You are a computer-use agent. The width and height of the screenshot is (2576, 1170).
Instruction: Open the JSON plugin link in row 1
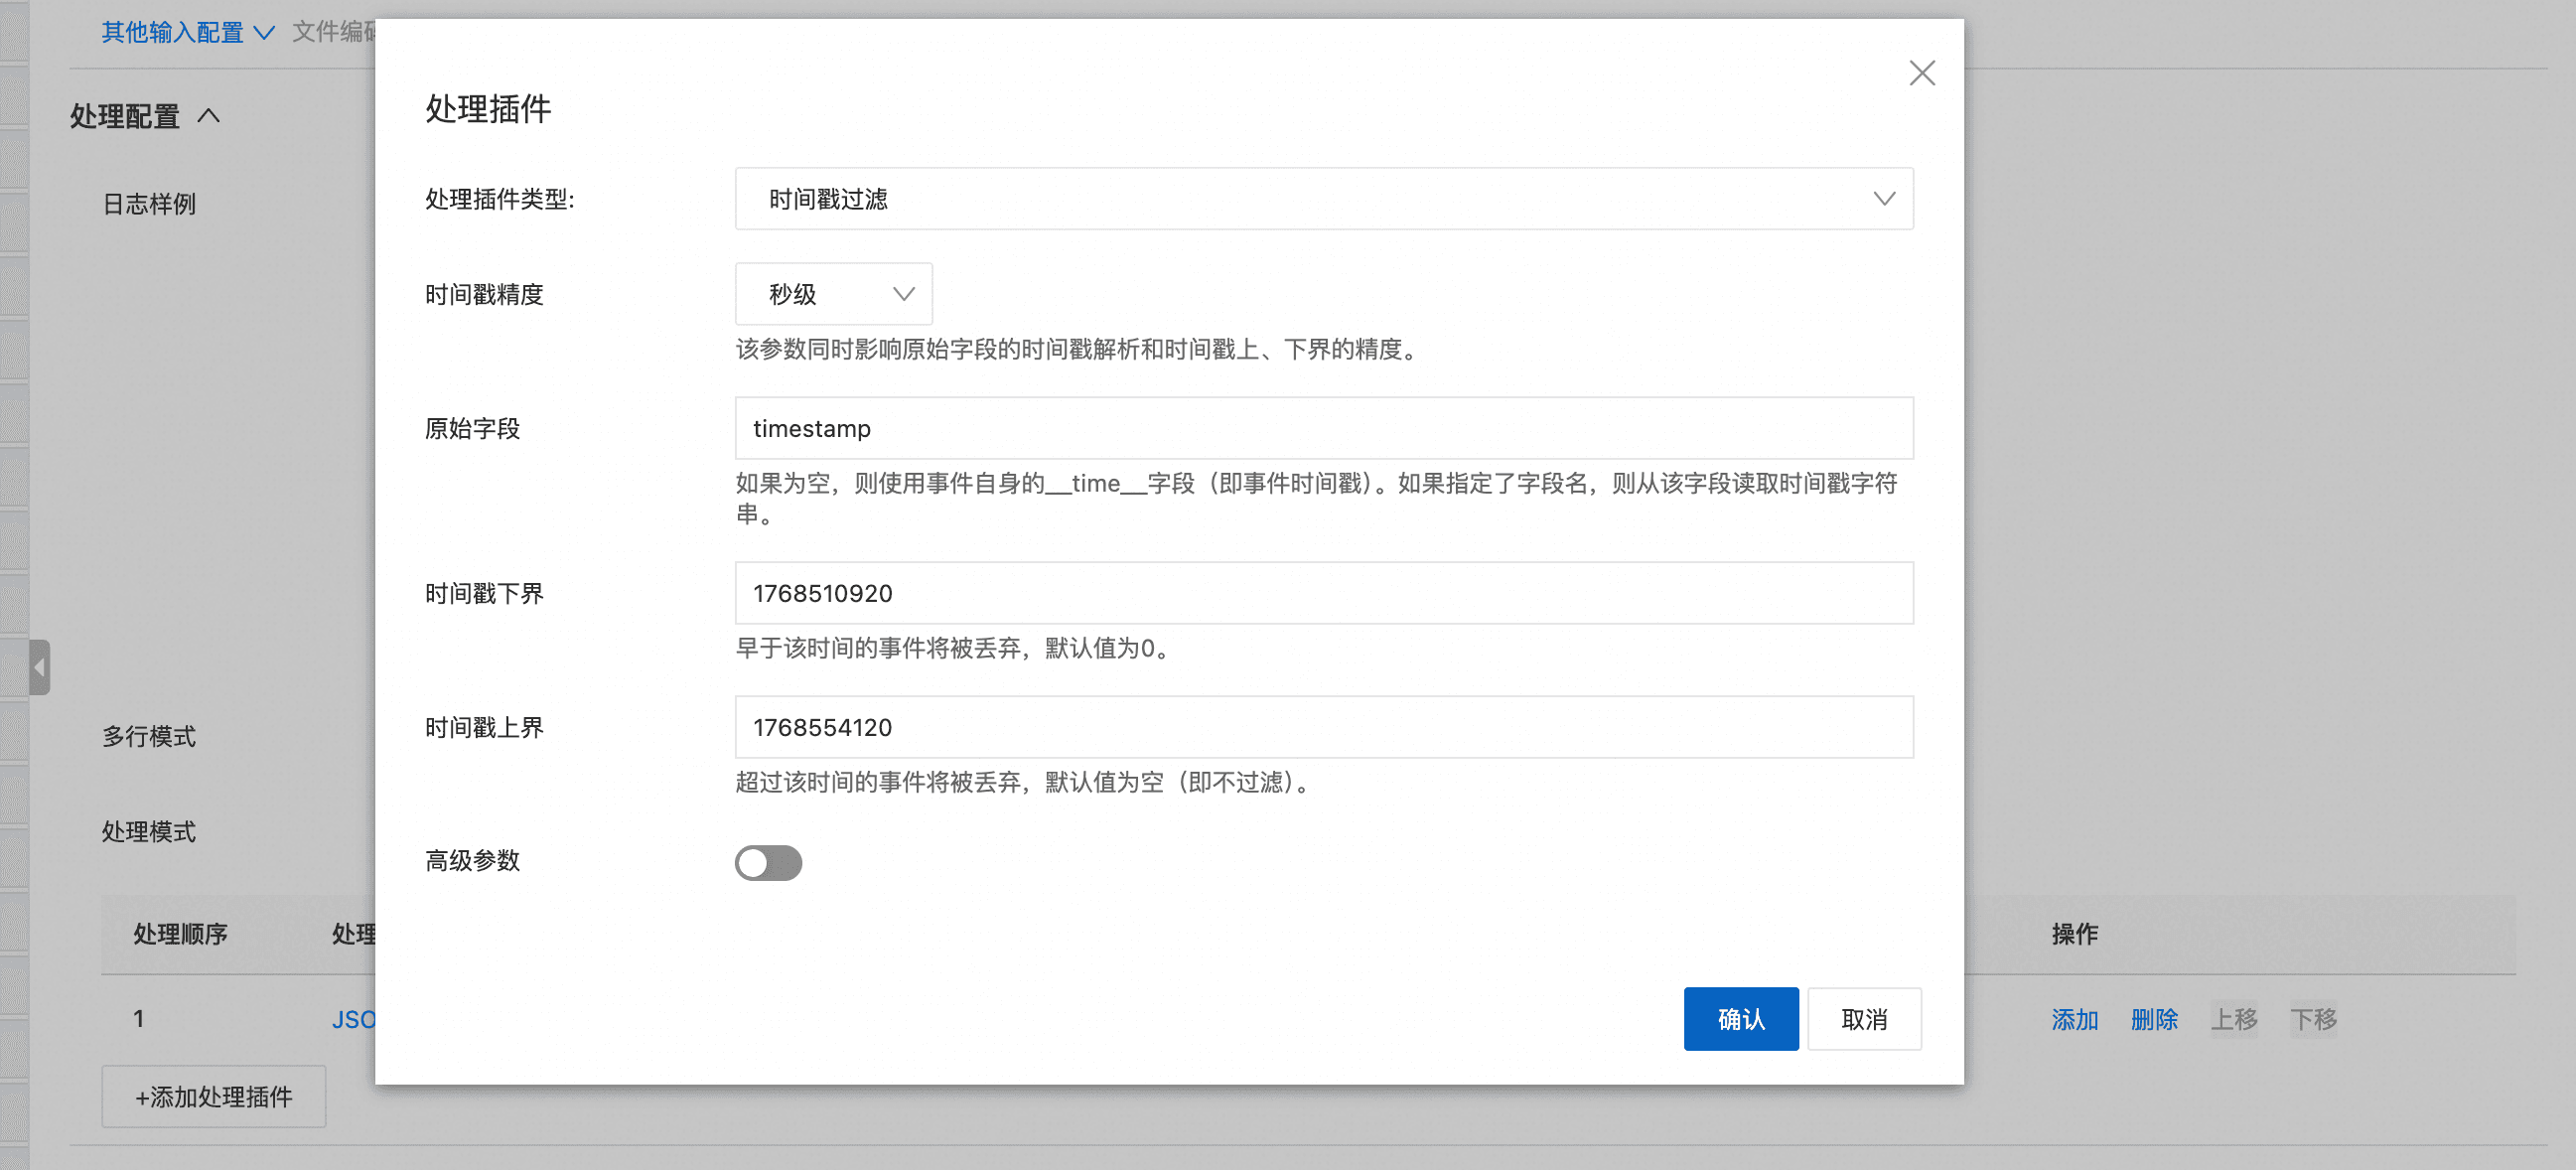tap(353, 1019)
